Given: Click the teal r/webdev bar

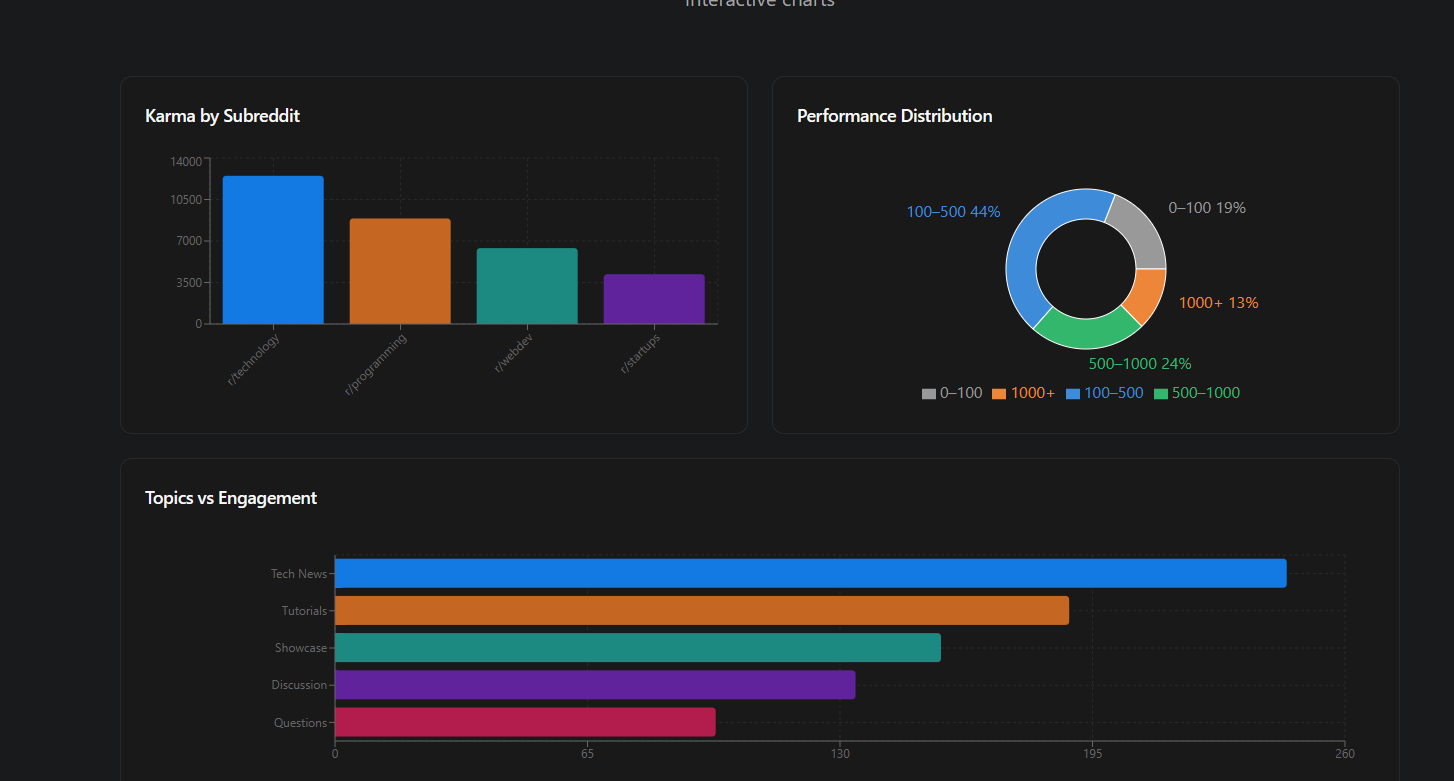Looking at the screenshot, I should tap(527, 286).
